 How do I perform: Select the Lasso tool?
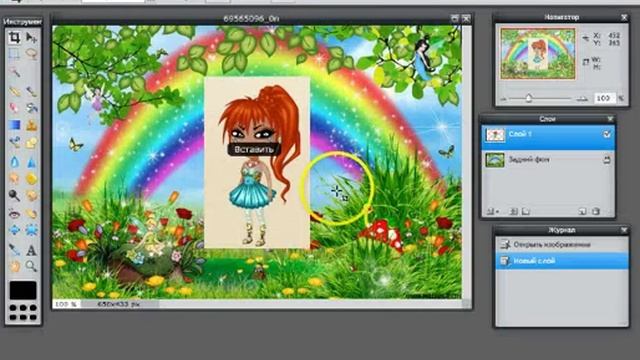31,54
